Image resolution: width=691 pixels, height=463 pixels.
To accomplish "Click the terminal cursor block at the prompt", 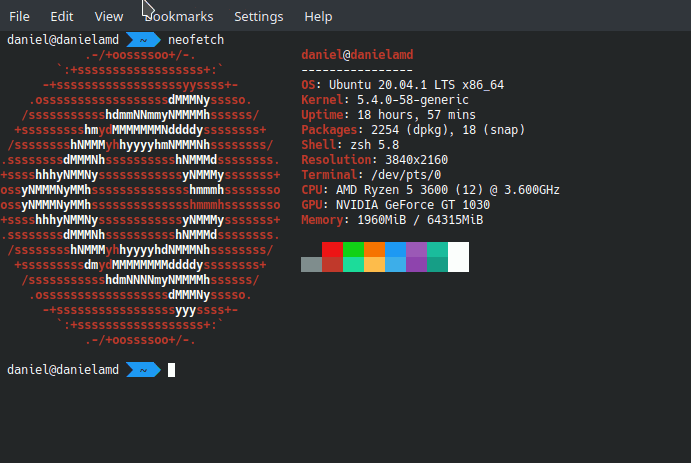I will coord(171,370).
